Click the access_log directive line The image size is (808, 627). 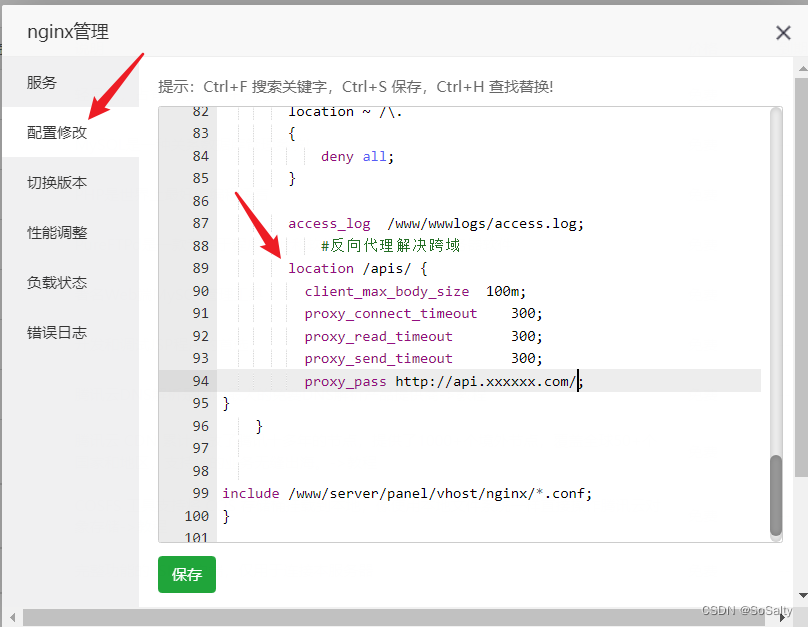point(435,224)
